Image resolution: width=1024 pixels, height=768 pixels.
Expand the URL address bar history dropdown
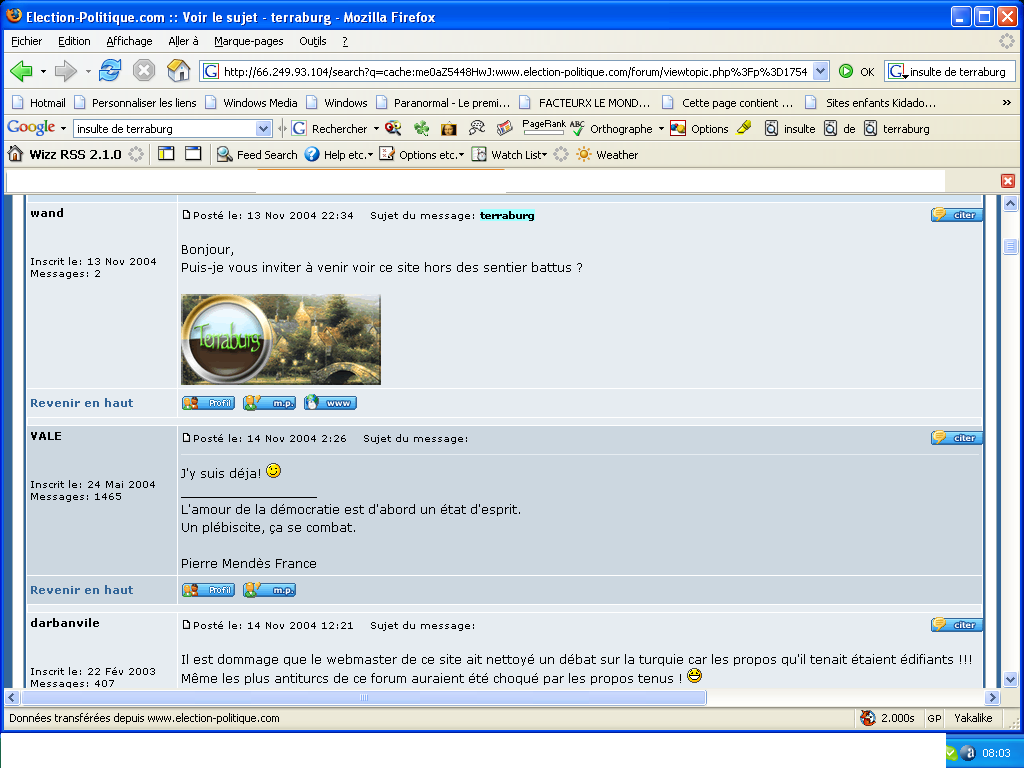pos(821,71)
